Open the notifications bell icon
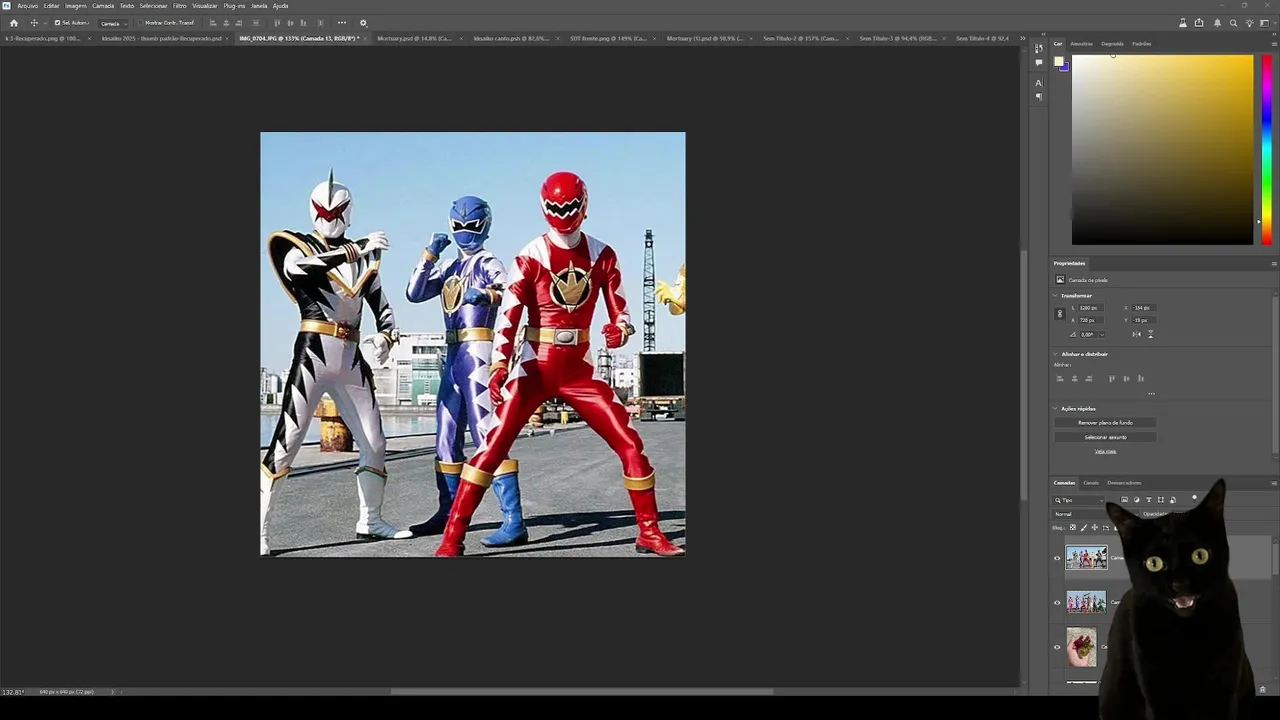Viewport: 1280px width, 720px height. pos(1217,23)
